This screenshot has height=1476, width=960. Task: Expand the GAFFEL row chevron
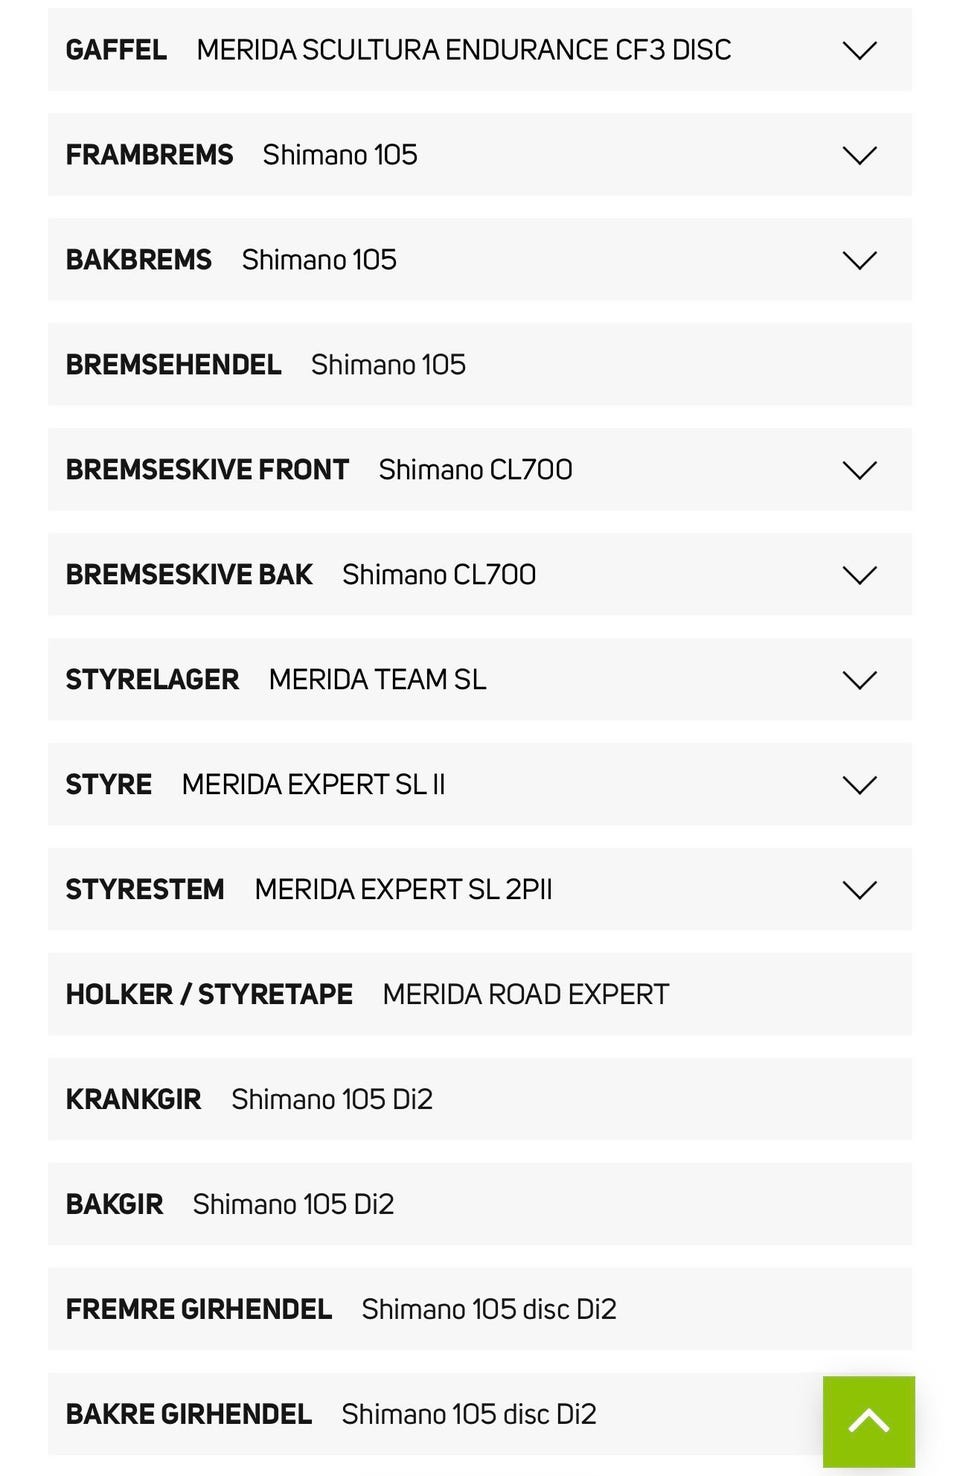pos(859,50)
